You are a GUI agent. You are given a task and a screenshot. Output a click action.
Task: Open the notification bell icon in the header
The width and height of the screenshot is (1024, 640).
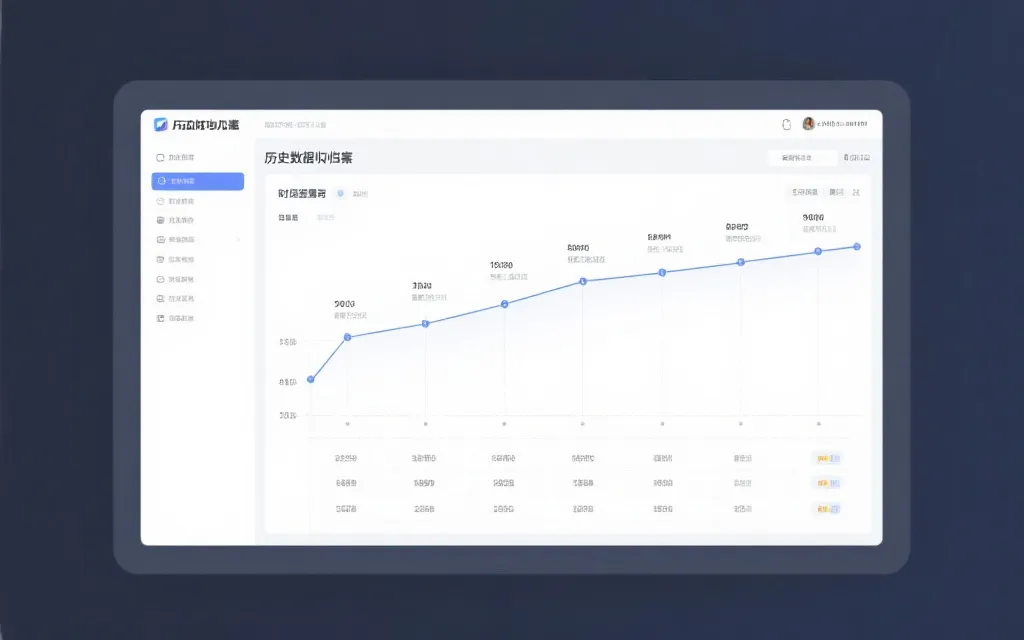786,122
